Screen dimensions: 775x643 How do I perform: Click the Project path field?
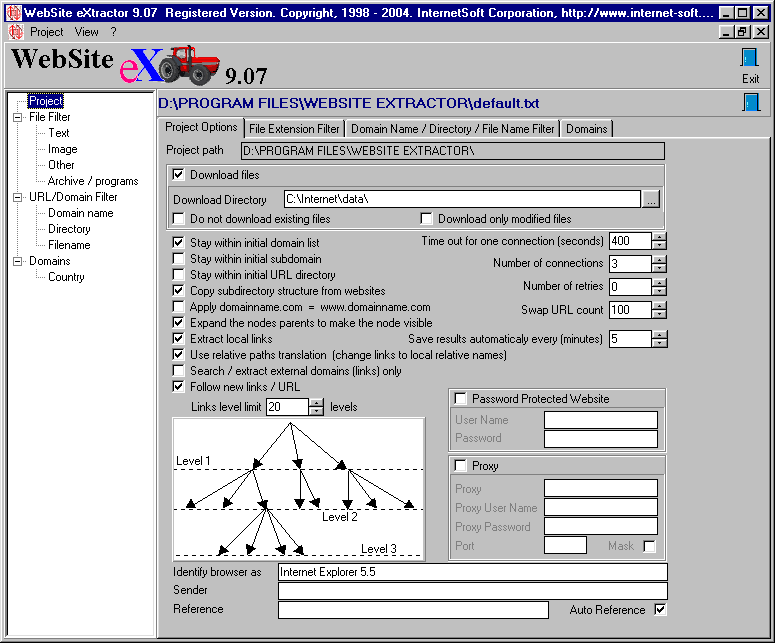click(x=453, y=151)
